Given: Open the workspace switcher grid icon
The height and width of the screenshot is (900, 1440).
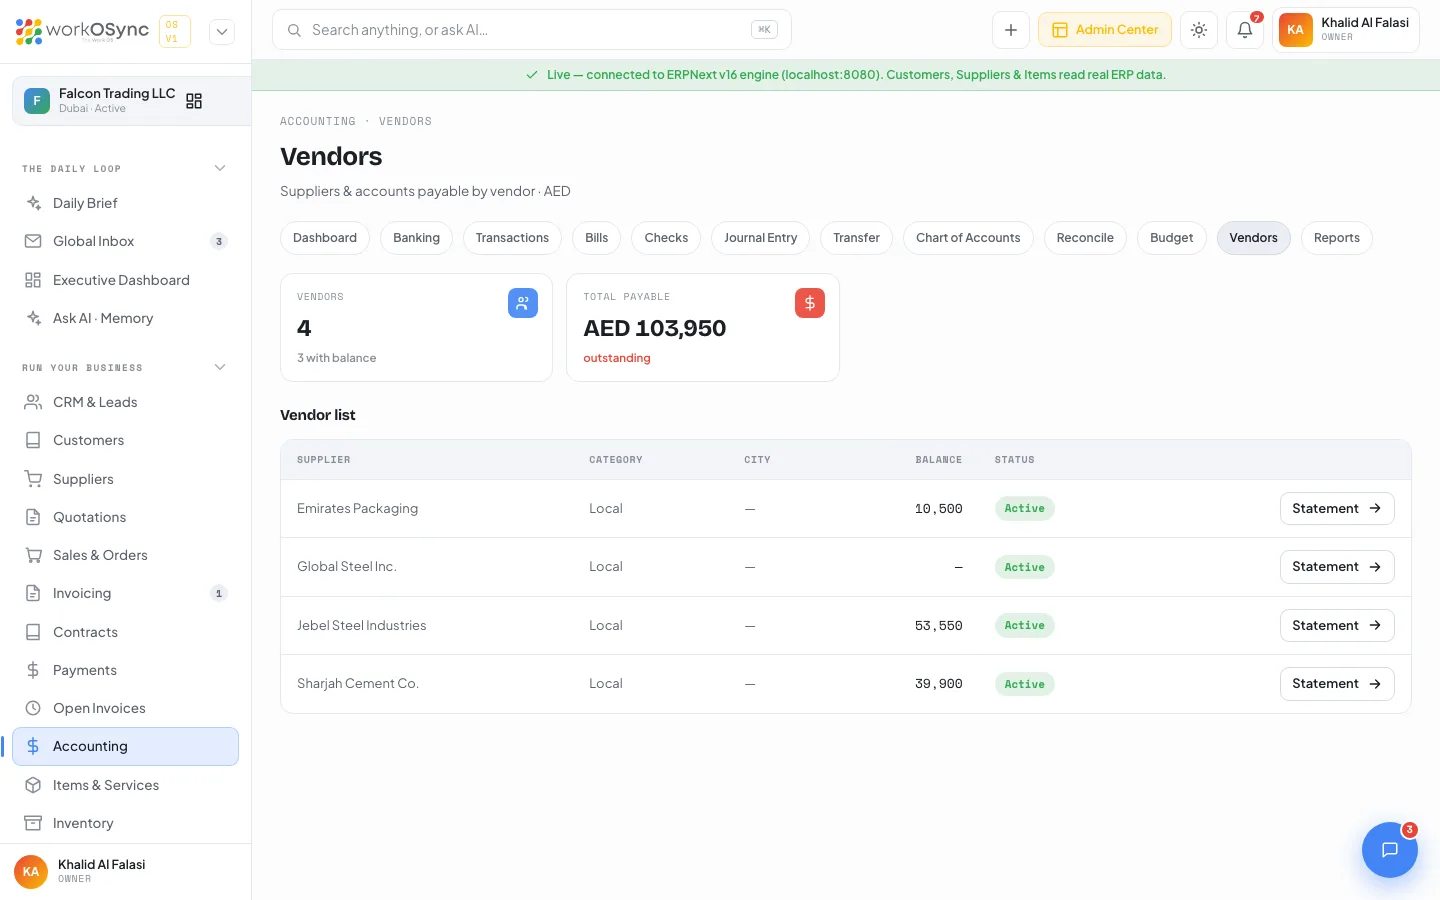Looking at the screenshot, I should point(194,101).
